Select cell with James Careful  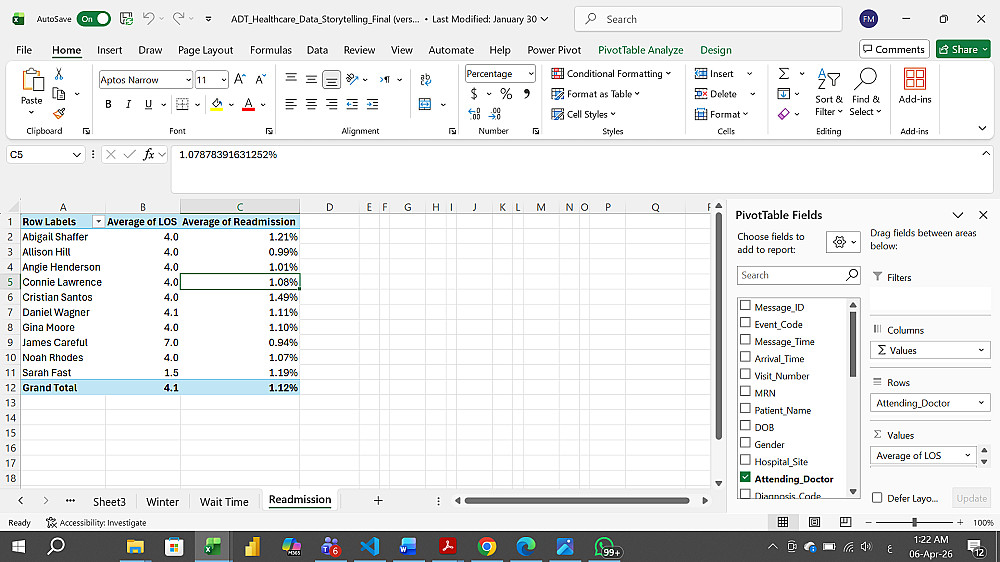pos(62,343)
